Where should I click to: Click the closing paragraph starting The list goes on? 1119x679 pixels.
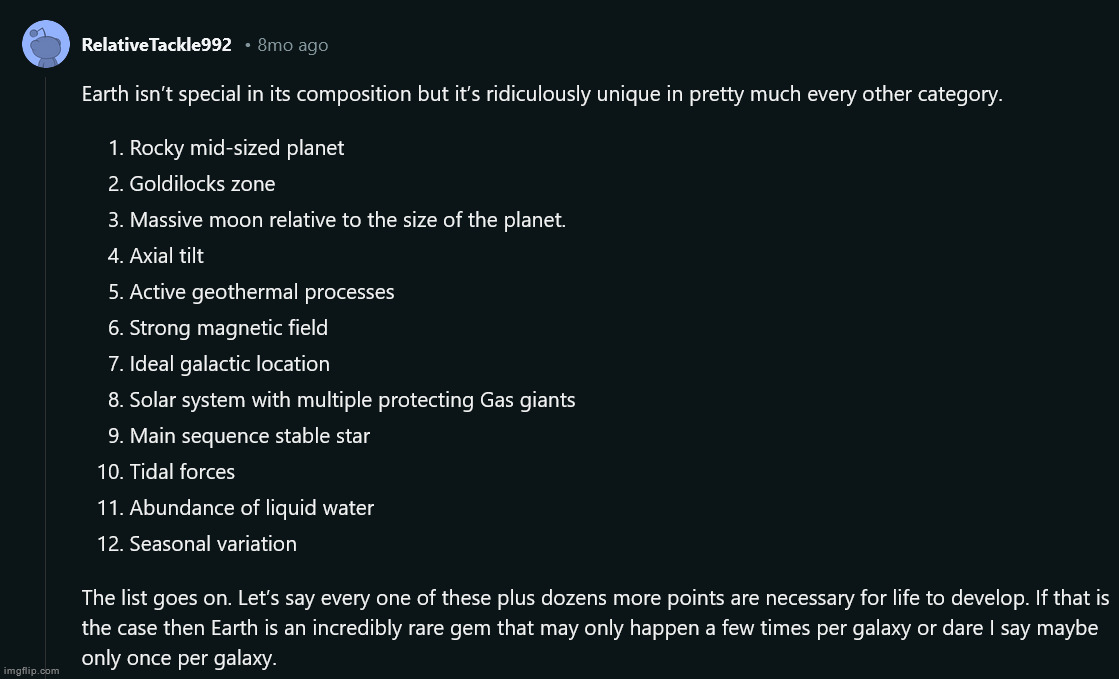tap(595, 628)
